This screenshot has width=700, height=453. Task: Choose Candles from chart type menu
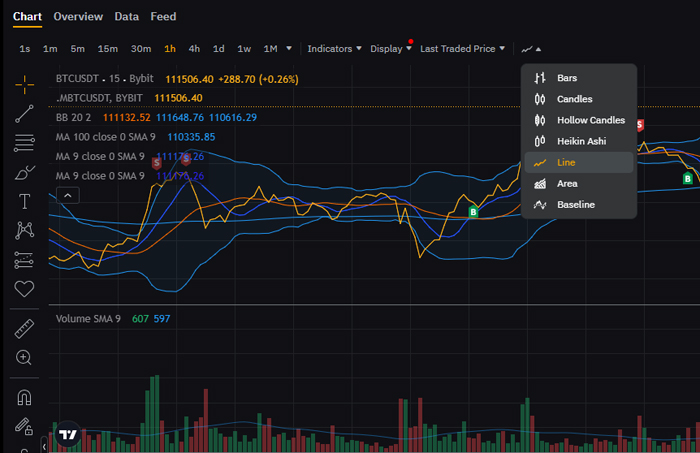(x=579, y=99)
